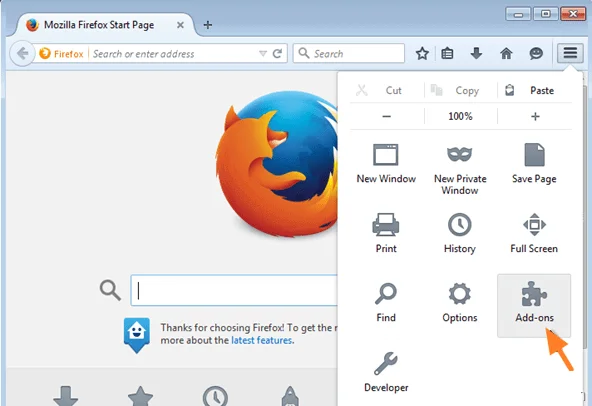The width and height of the screenshot is (592, 406).
Task: Open History from the menu panel
Action: click(x=460, y=233)
